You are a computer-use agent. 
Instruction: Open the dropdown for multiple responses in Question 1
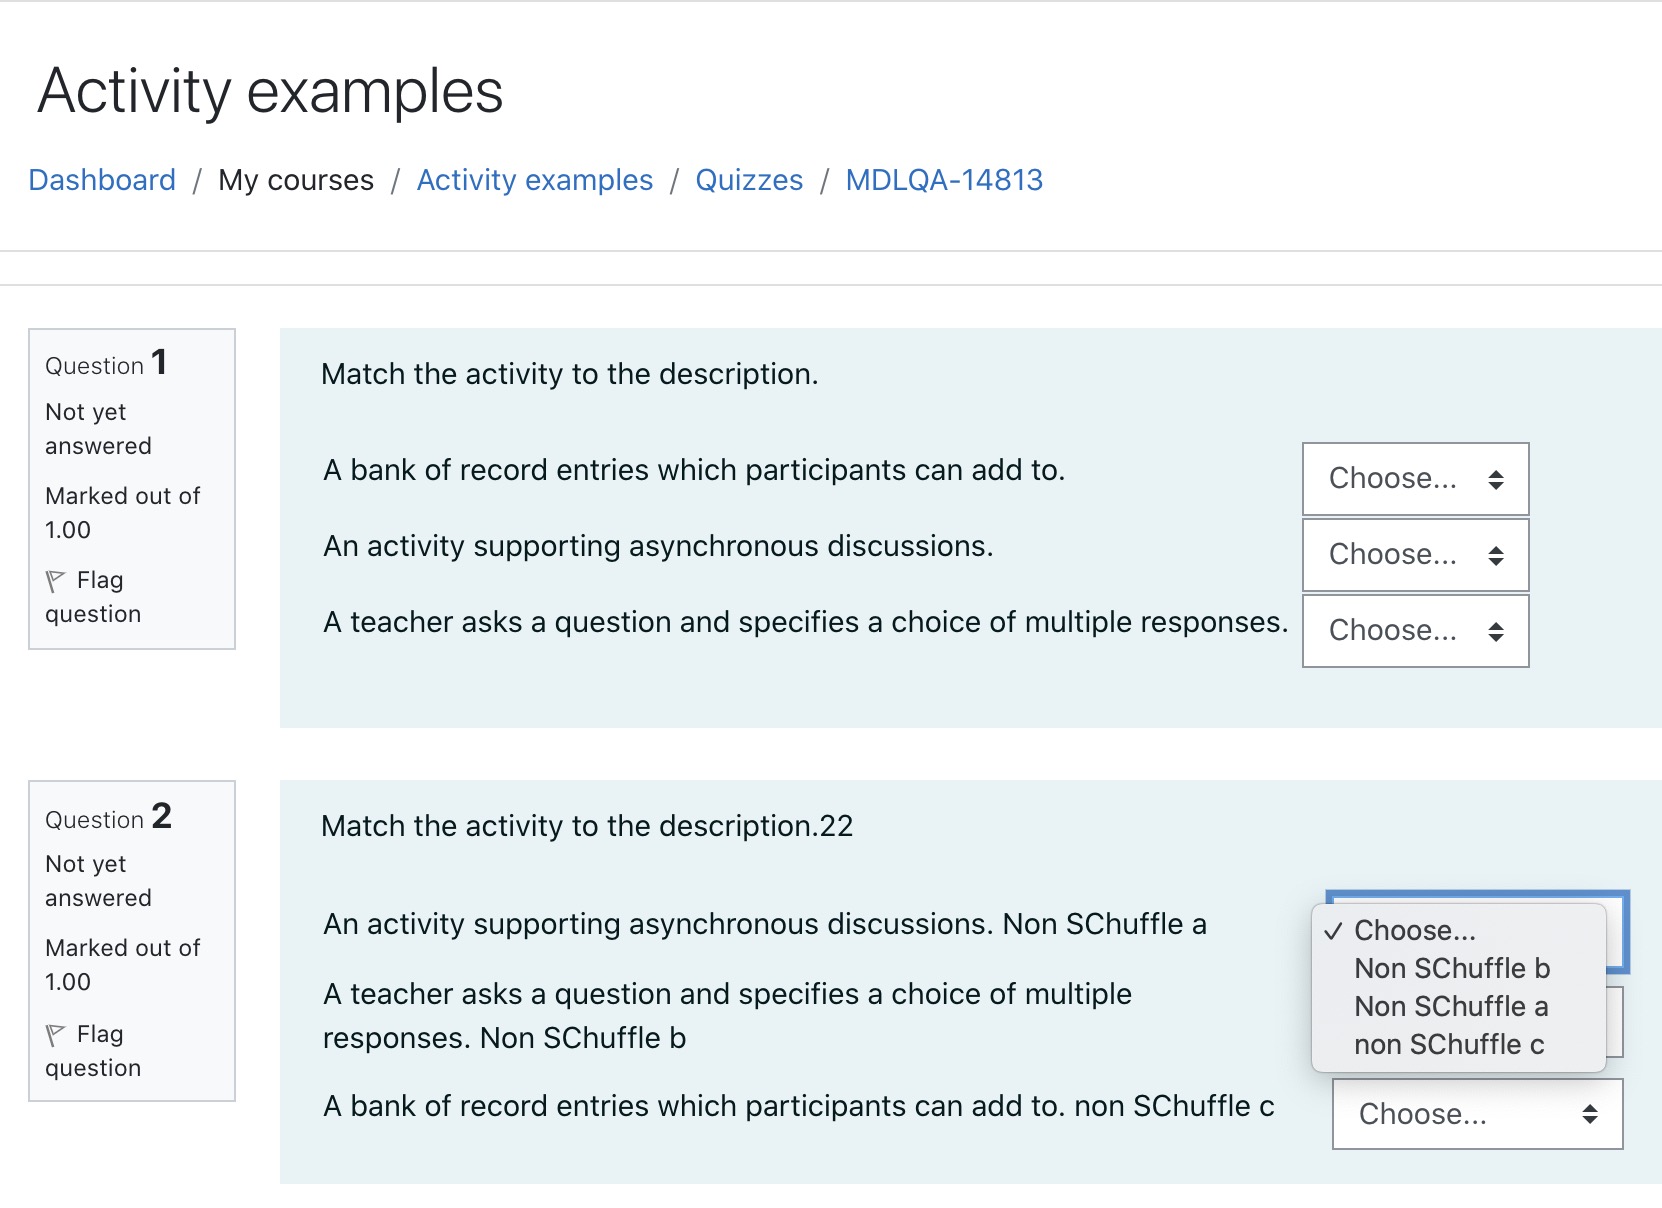1415,631
